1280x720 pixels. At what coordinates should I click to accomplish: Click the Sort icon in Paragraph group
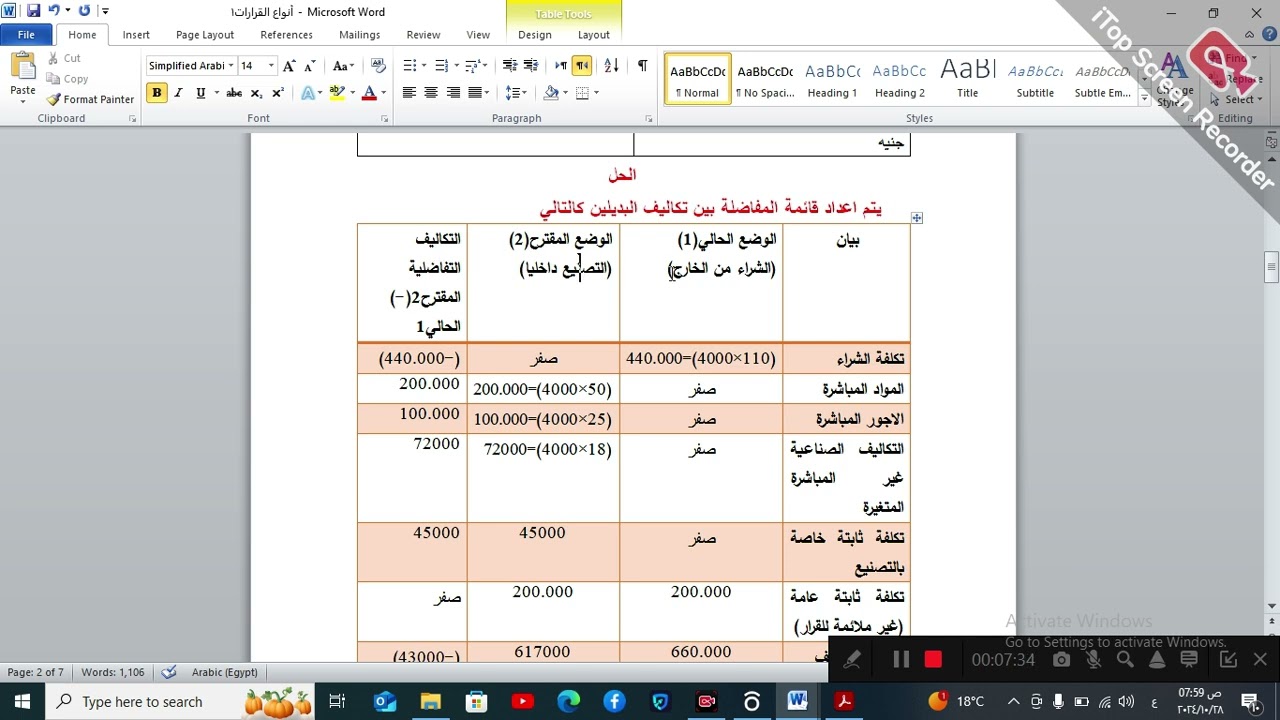tap(612, 66)
